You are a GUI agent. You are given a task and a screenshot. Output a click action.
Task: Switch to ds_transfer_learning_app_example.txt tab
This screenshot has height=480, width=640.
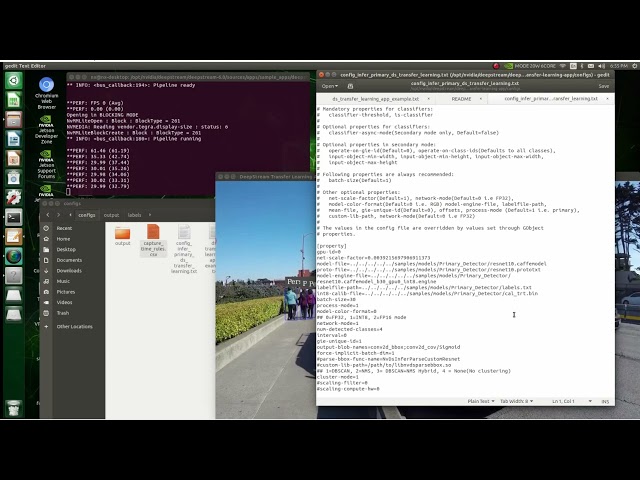tap(375, 99)
